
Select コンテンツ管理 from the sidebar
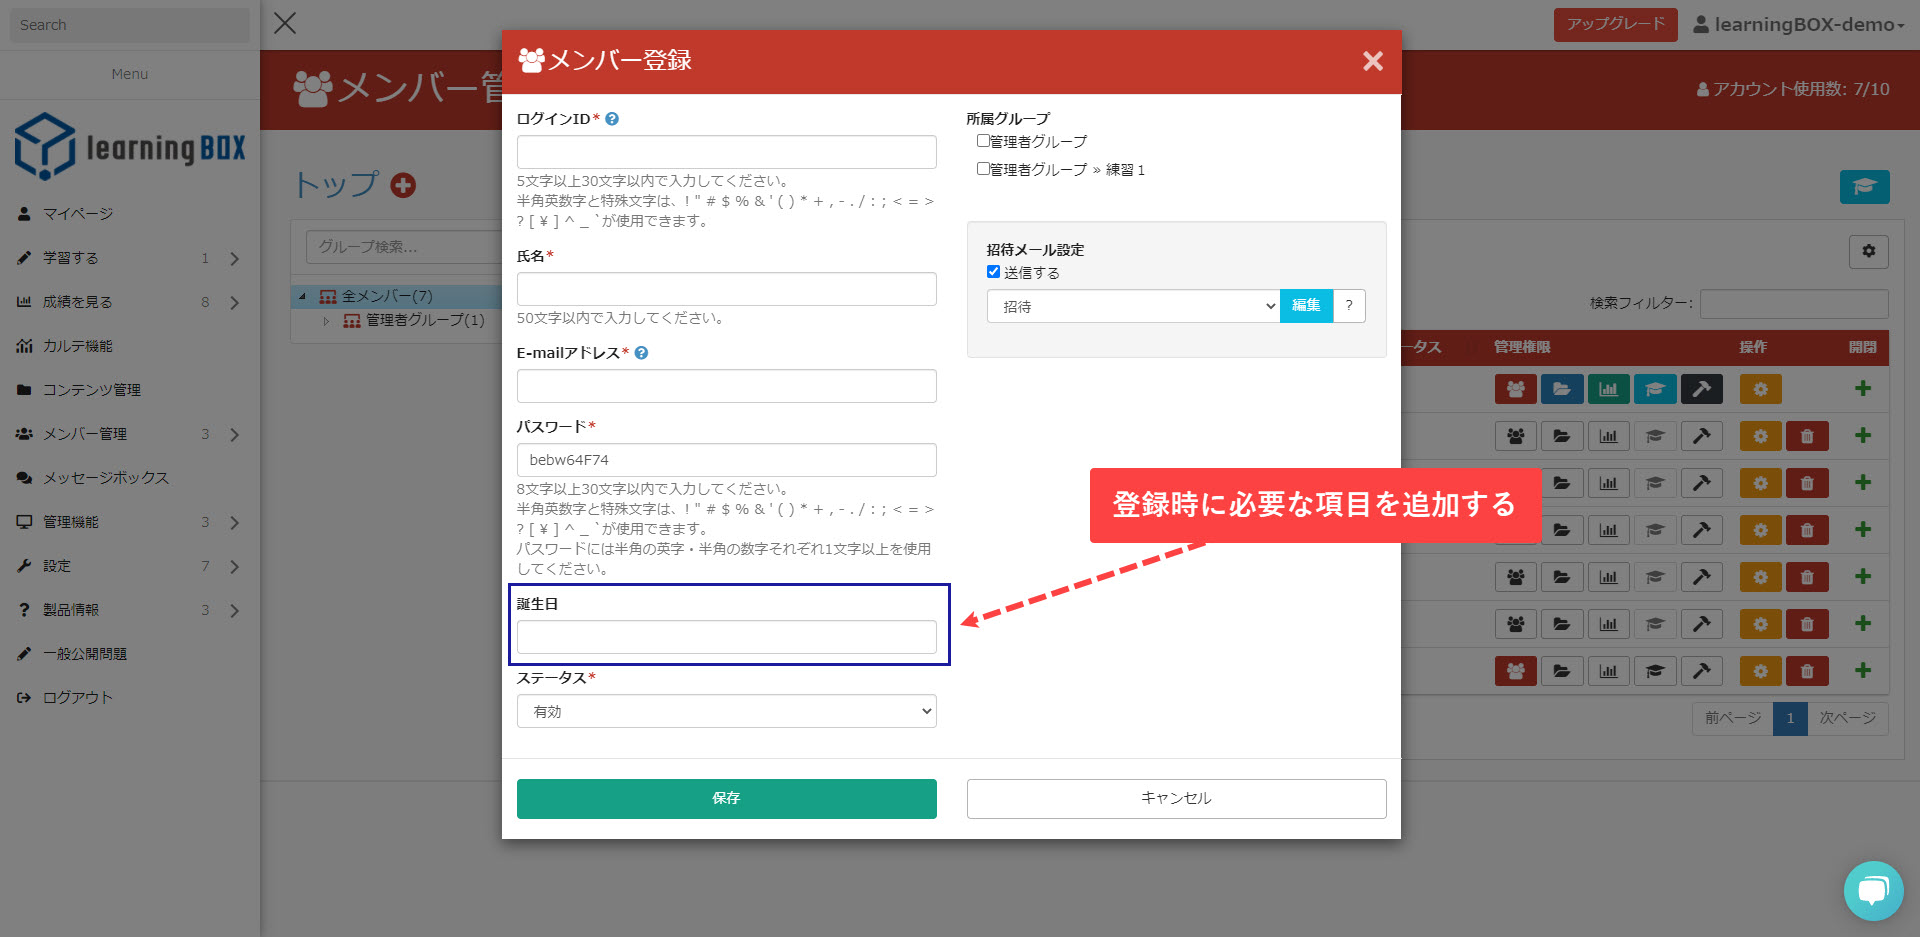pyautogui.click(x=91, y=390)
